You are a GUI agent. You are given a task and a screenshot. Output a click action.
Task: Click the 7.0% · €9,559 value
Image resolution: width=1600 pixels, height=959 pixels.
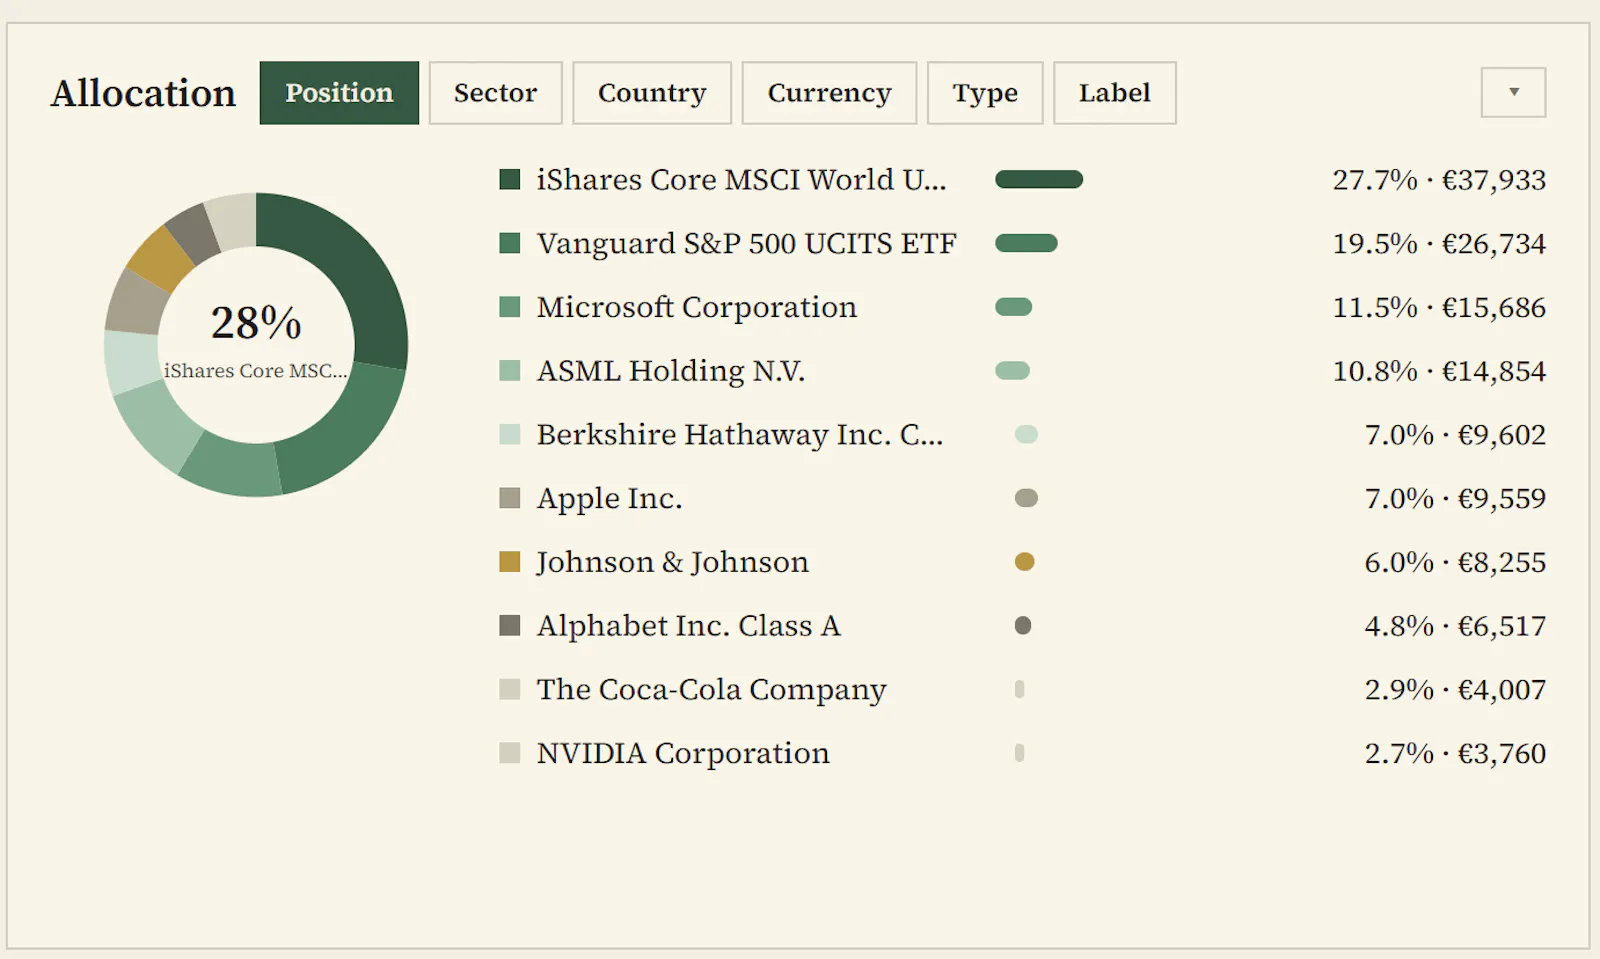tap(1455, 499)
